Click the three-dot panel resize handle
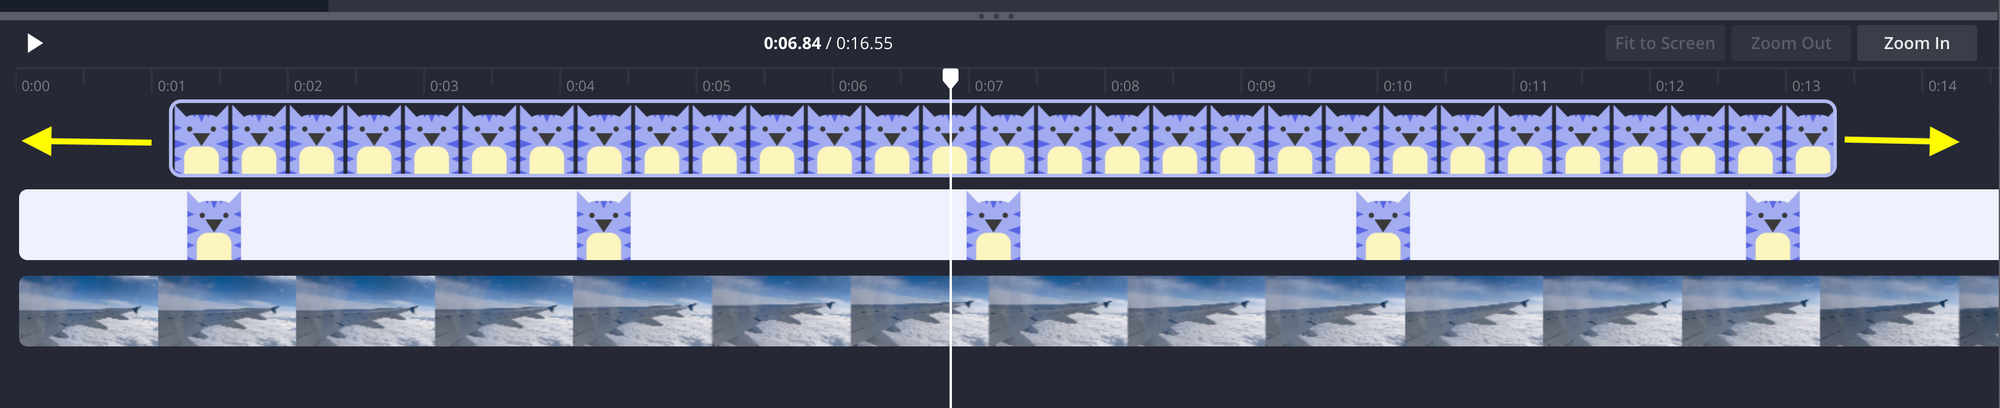Viewport: 2000px width, 408px height. (x=996, y=16)
